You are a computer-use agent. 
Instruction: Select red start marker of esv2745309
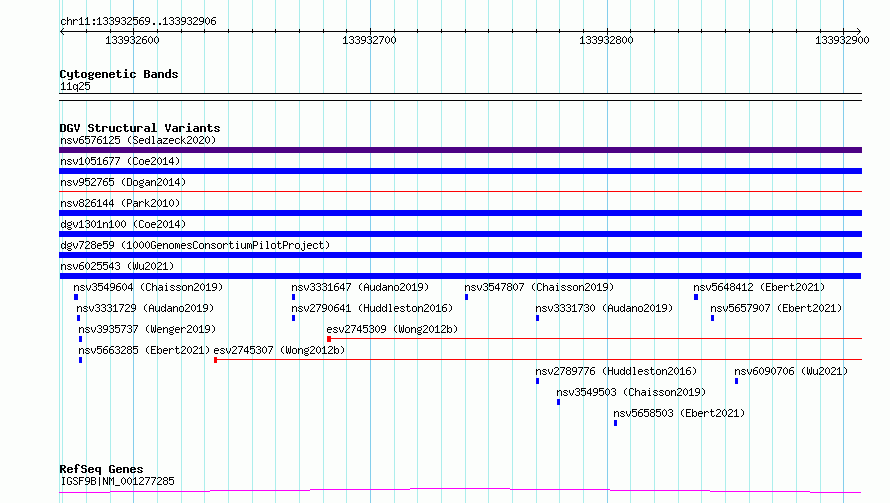(329, 339)
